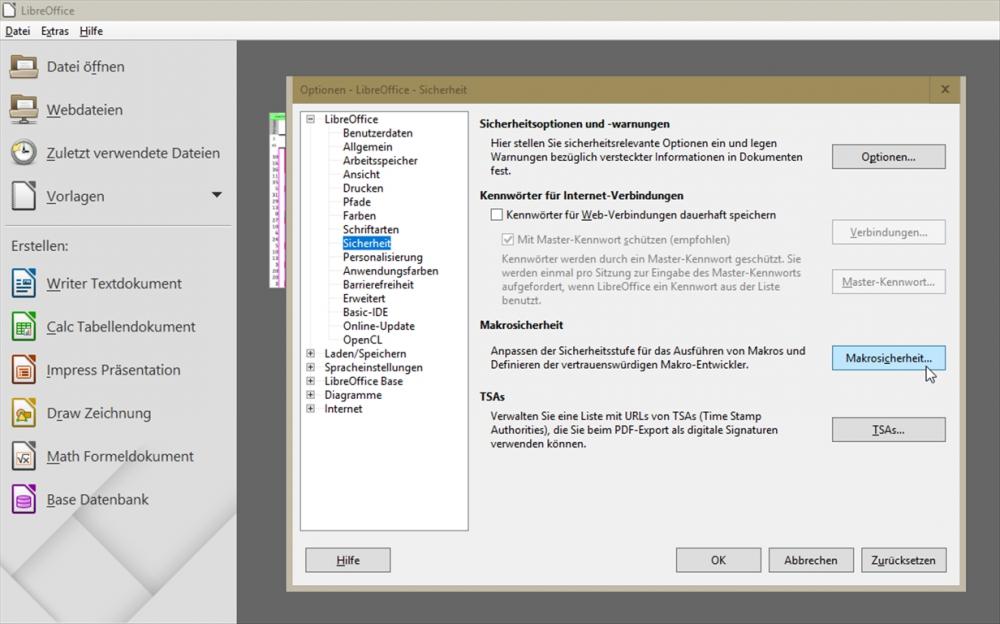Confirm the dialog with OK
The width and height of the screenshot is (1000, 624).
coord(718,560)
